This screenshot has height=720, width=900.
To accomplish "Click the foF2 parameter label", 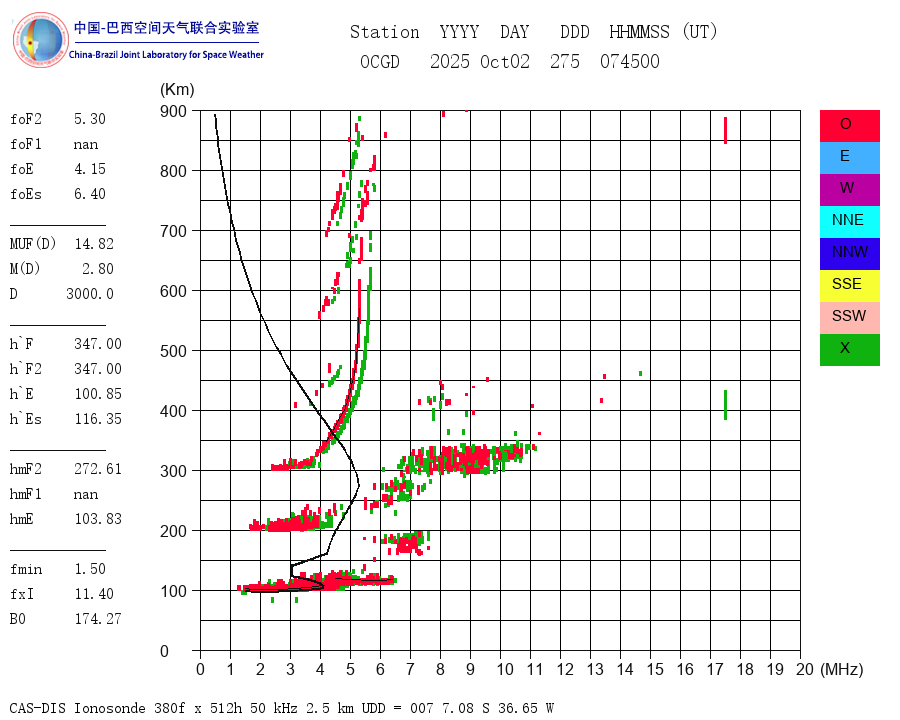I will [26, 119].
